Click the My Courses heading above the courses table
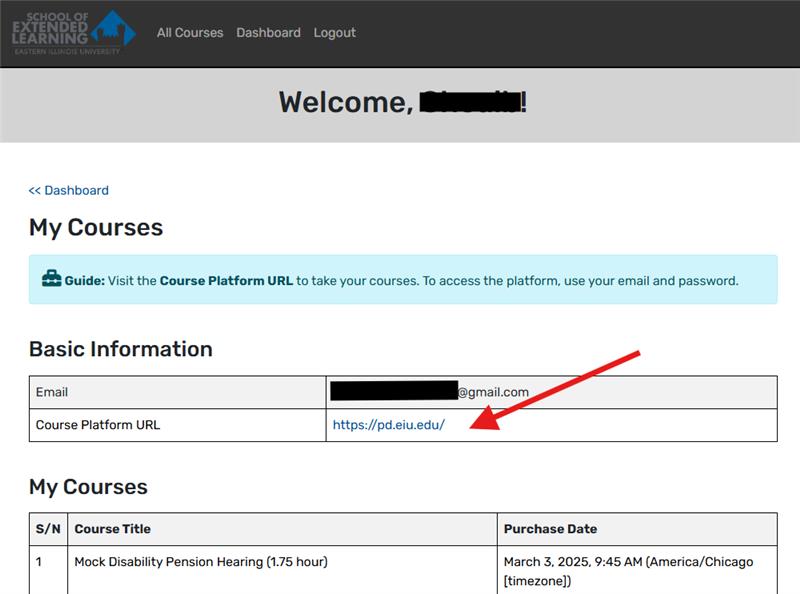The height and width of the screenshot is (594, 800). [x=88, y=487]
